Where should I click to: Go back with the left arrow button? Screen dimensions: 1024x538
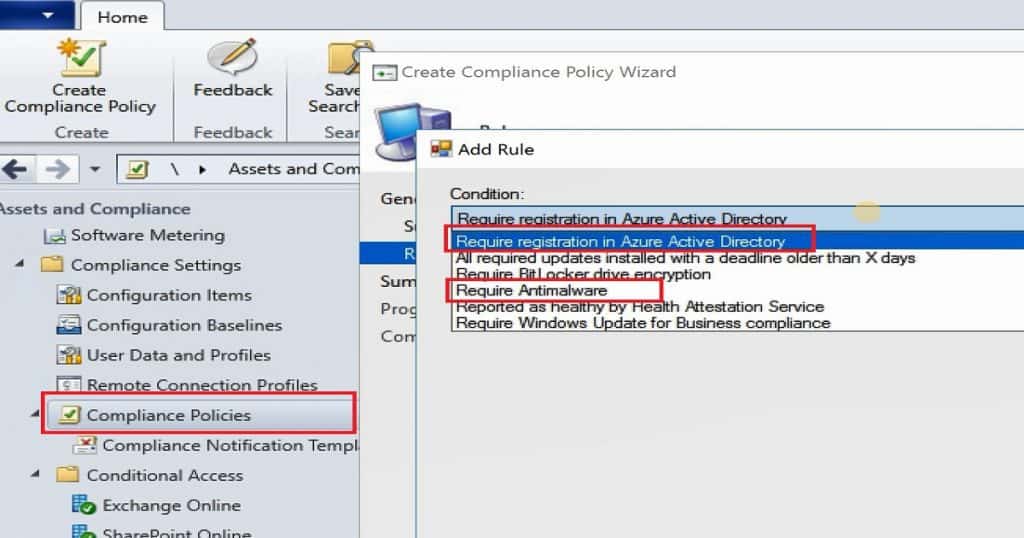click(x=16, y=170)
